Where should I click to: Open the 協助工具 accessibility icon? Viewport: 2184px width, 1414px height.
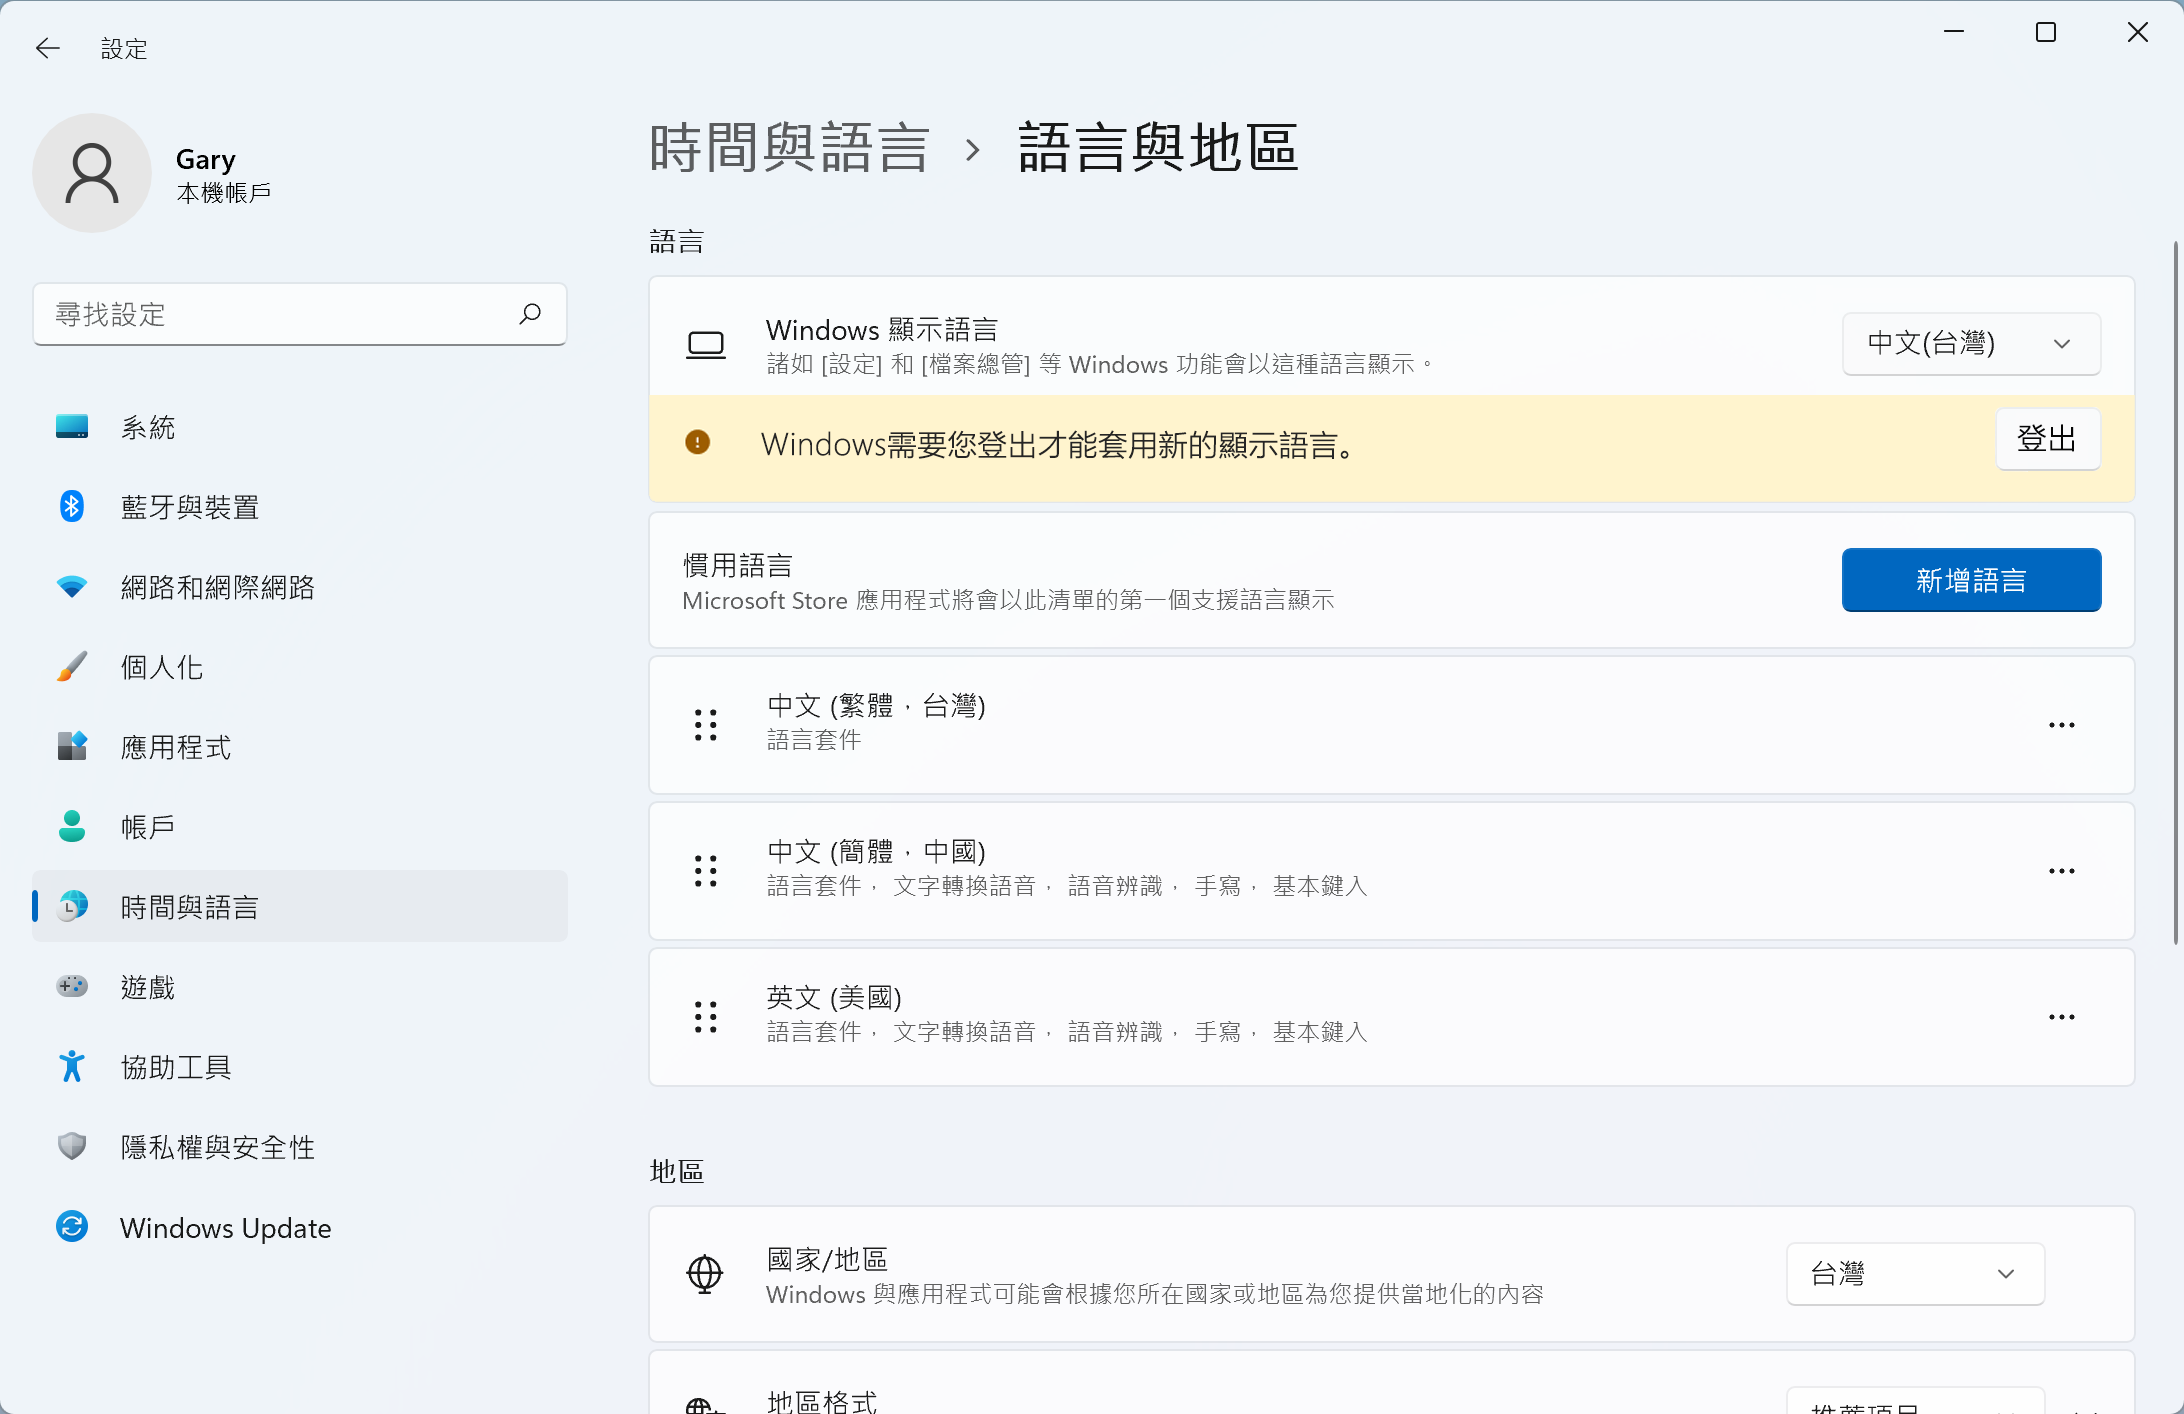click(72, 1066)
